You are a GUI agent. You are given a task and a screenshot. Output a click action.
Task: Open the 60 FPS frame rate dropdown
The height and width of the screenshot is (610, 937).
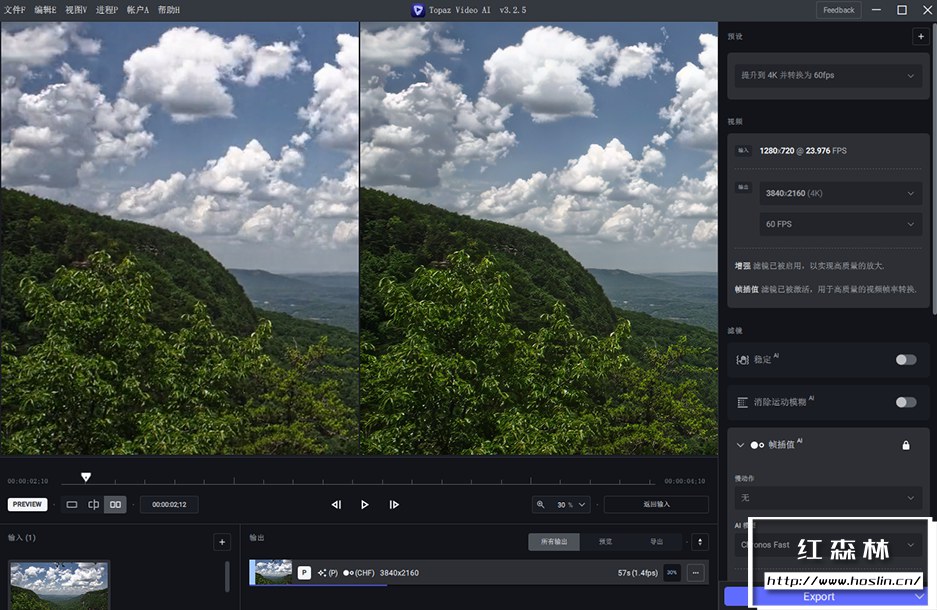pos(840,224)
